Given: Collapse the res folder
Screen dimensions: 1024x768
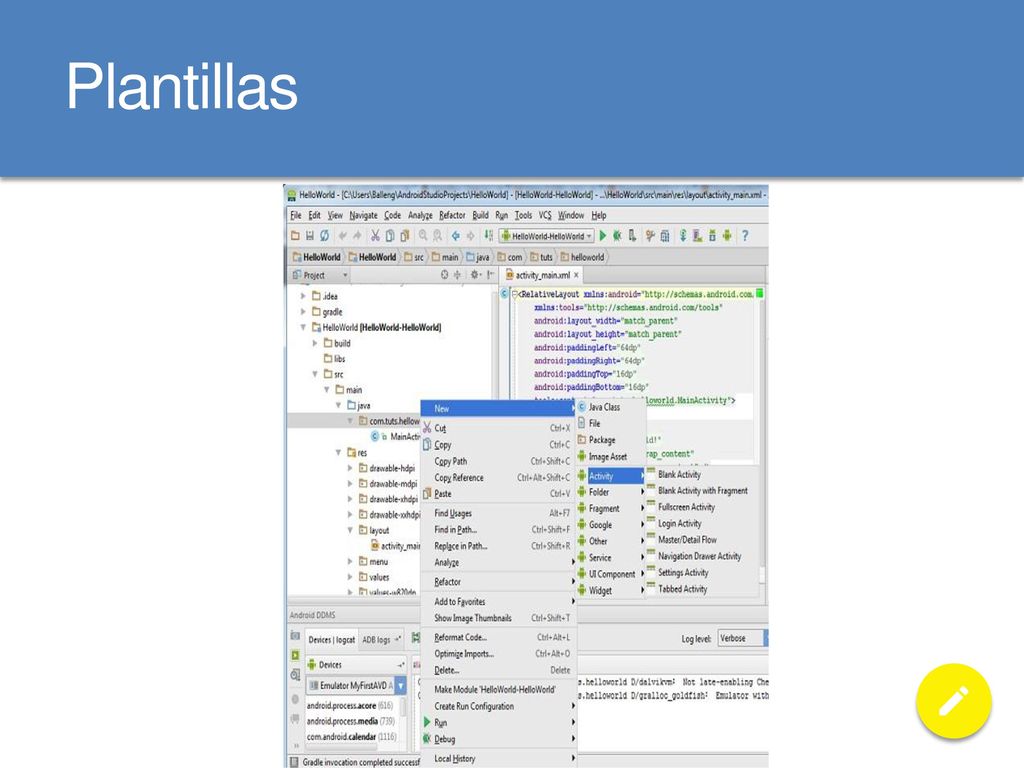Looking at the screenshot, I should (x=338, y=453).
